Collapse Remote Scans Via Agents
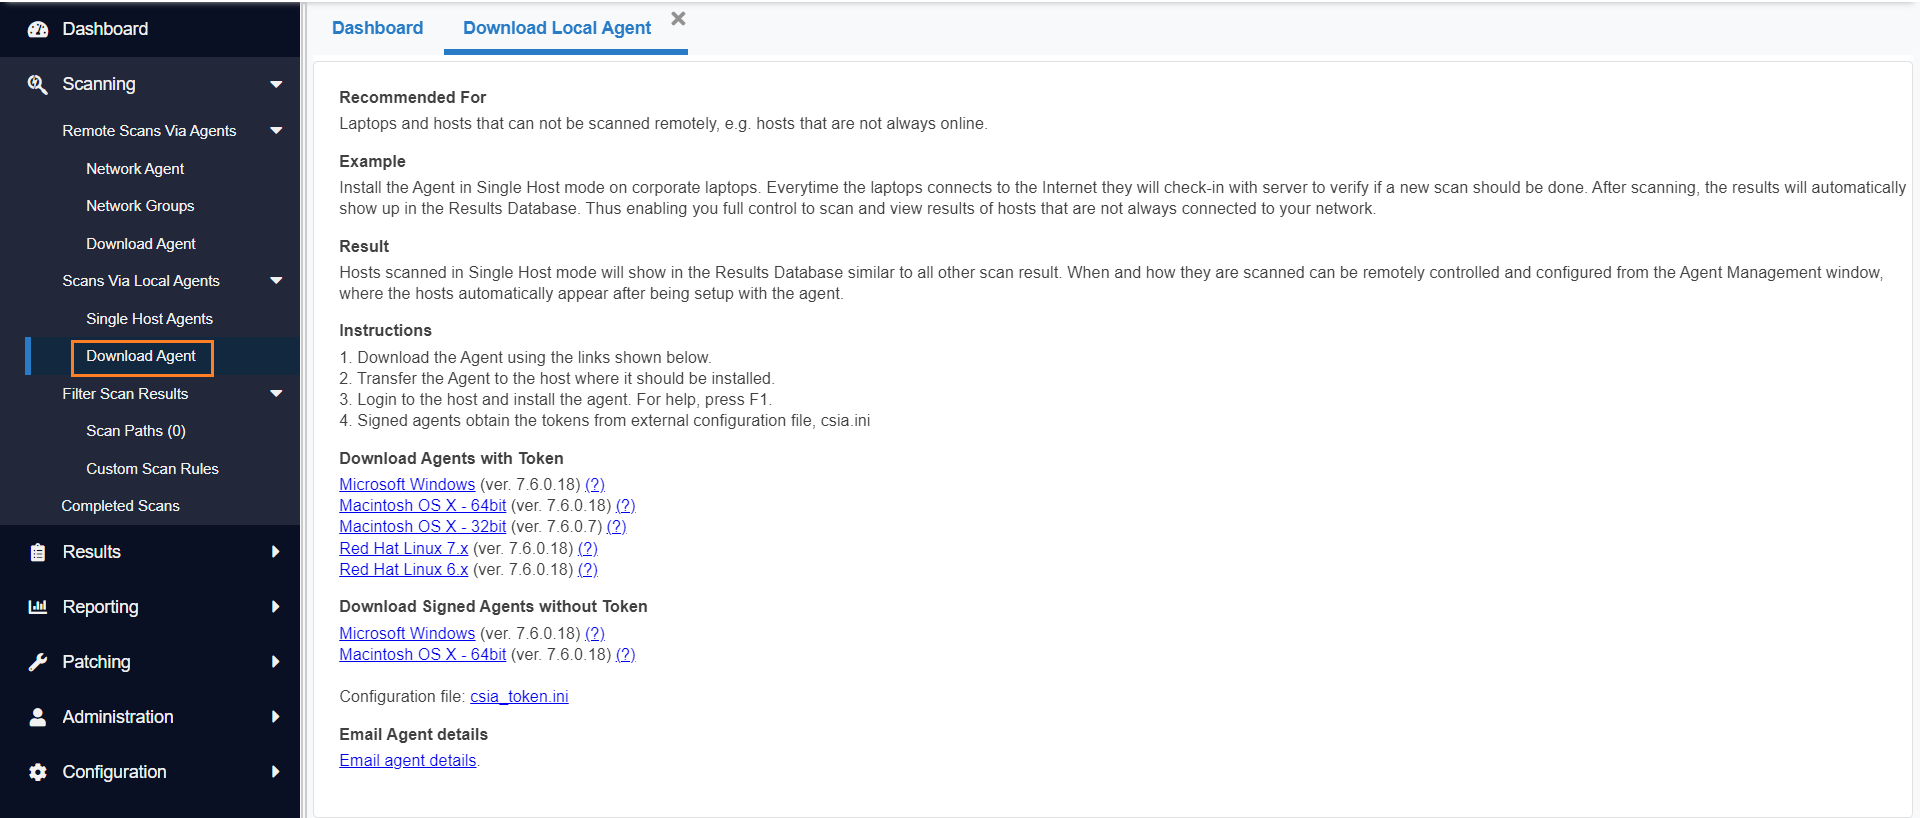 (276, 130)
